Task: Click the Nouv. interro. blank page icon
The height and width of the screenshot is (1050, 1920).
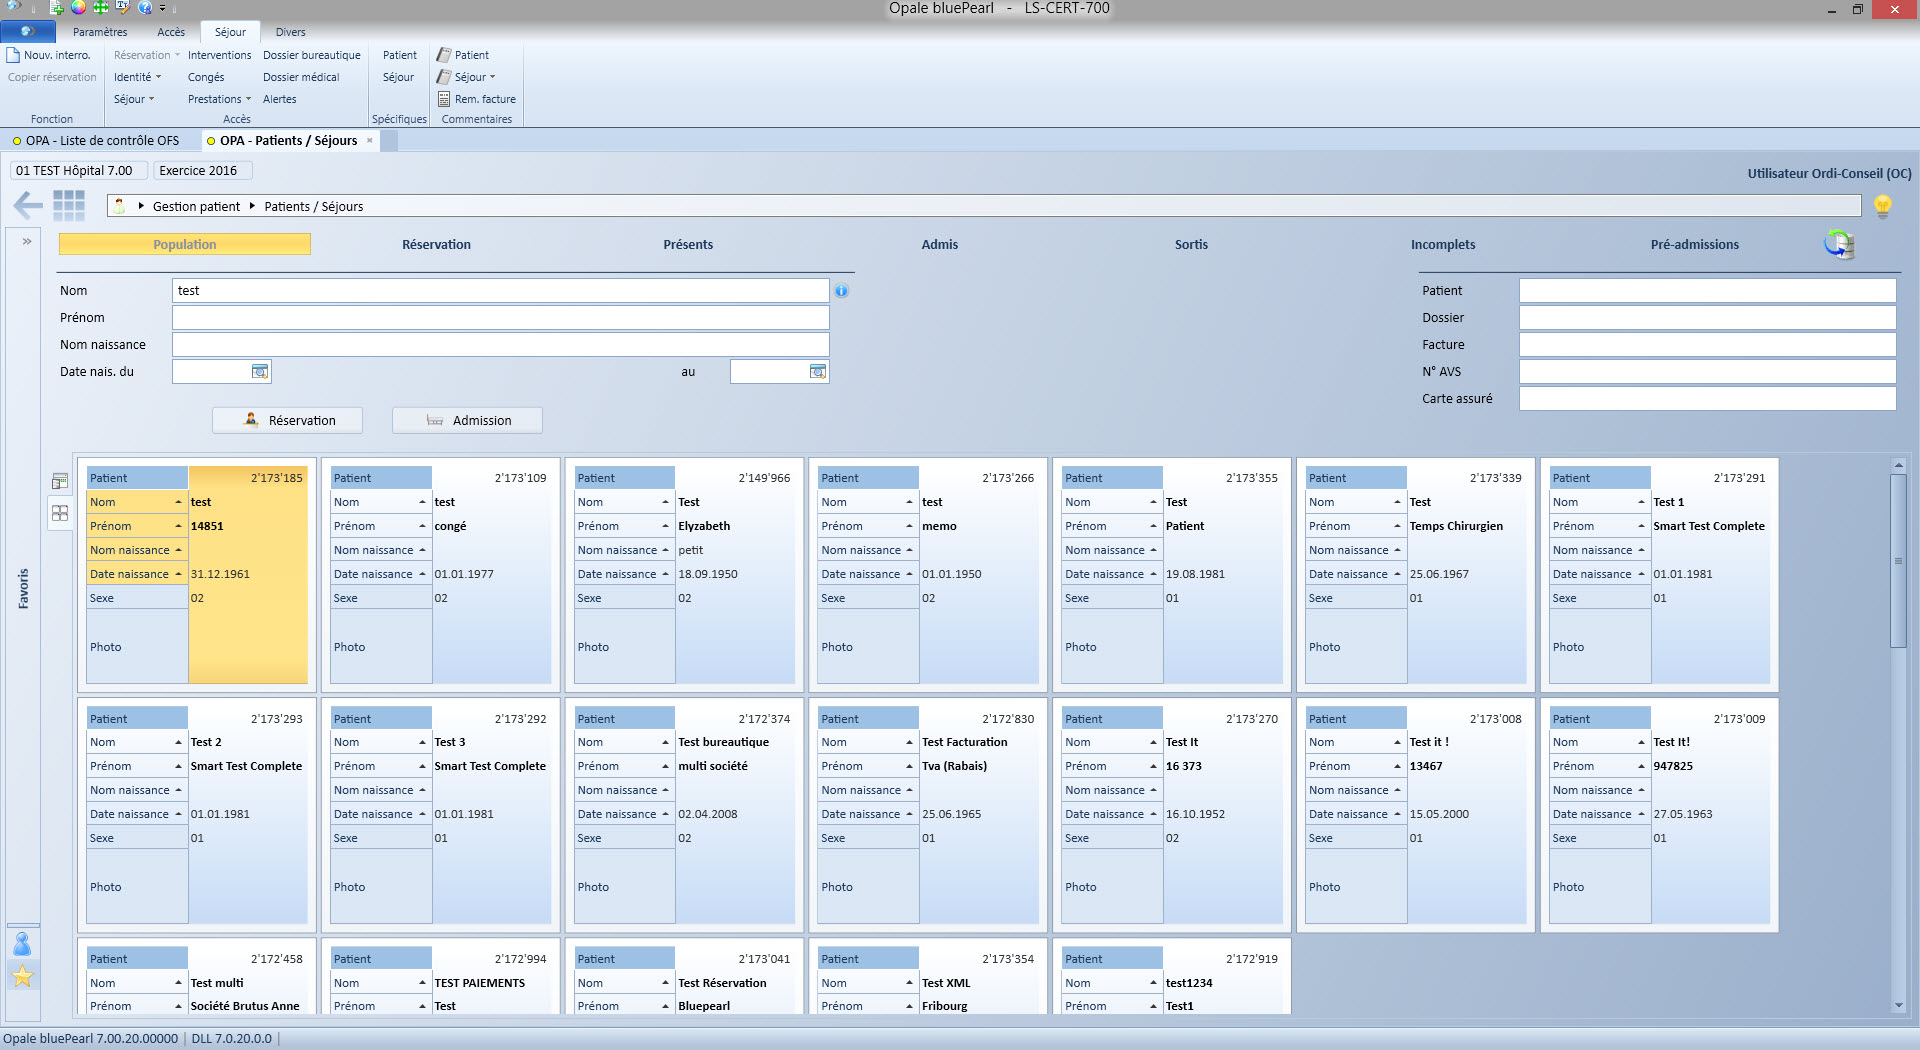Action: [x=13, y=55]
